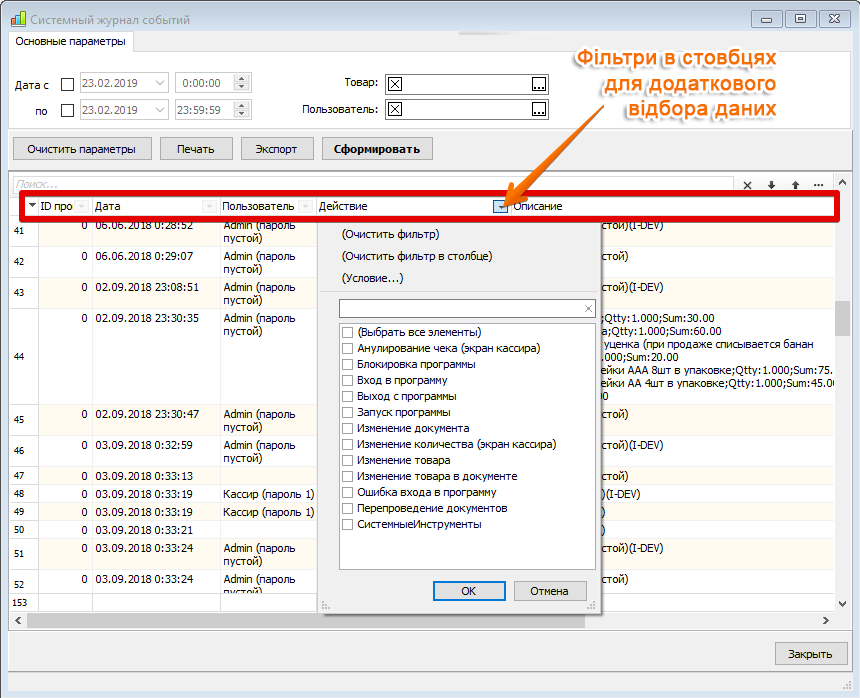The width and height of the screenshot is (860, 698).
Task: Click the filter popup resize grip
Action: (x=591, y=605)
